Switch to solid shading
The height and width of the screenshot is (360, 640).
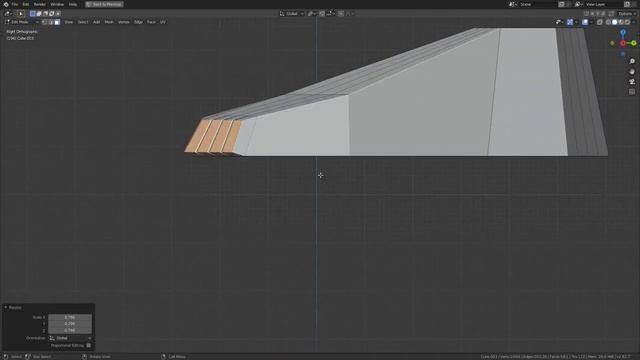[615, 22]
